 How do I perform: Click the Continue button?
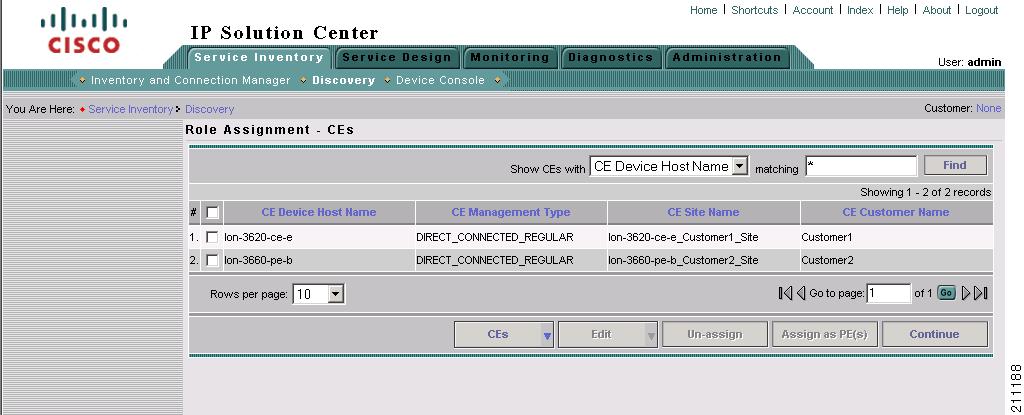(x=935, y=335)
